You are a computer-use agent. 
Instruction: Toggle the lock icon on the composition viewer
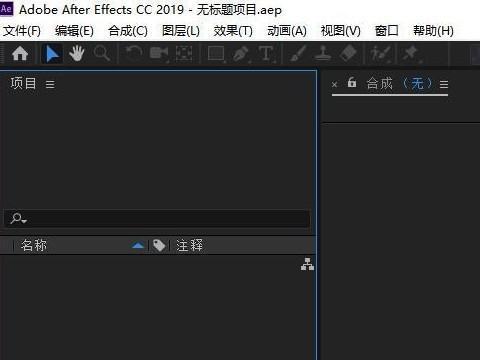(352, 82)
